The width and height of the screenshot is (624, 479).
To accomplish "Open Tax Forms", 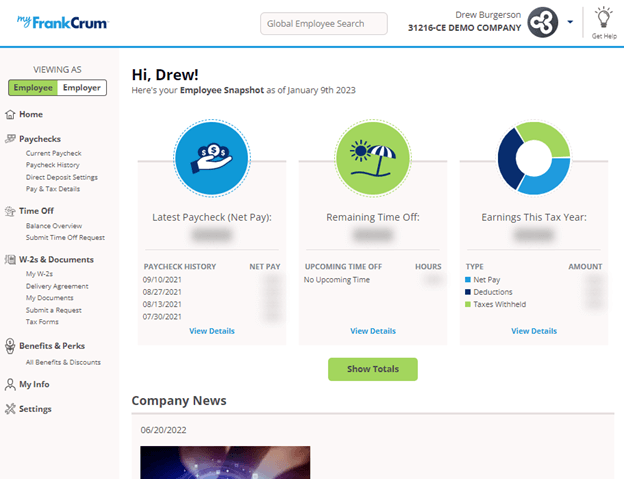I will point(42,322).
